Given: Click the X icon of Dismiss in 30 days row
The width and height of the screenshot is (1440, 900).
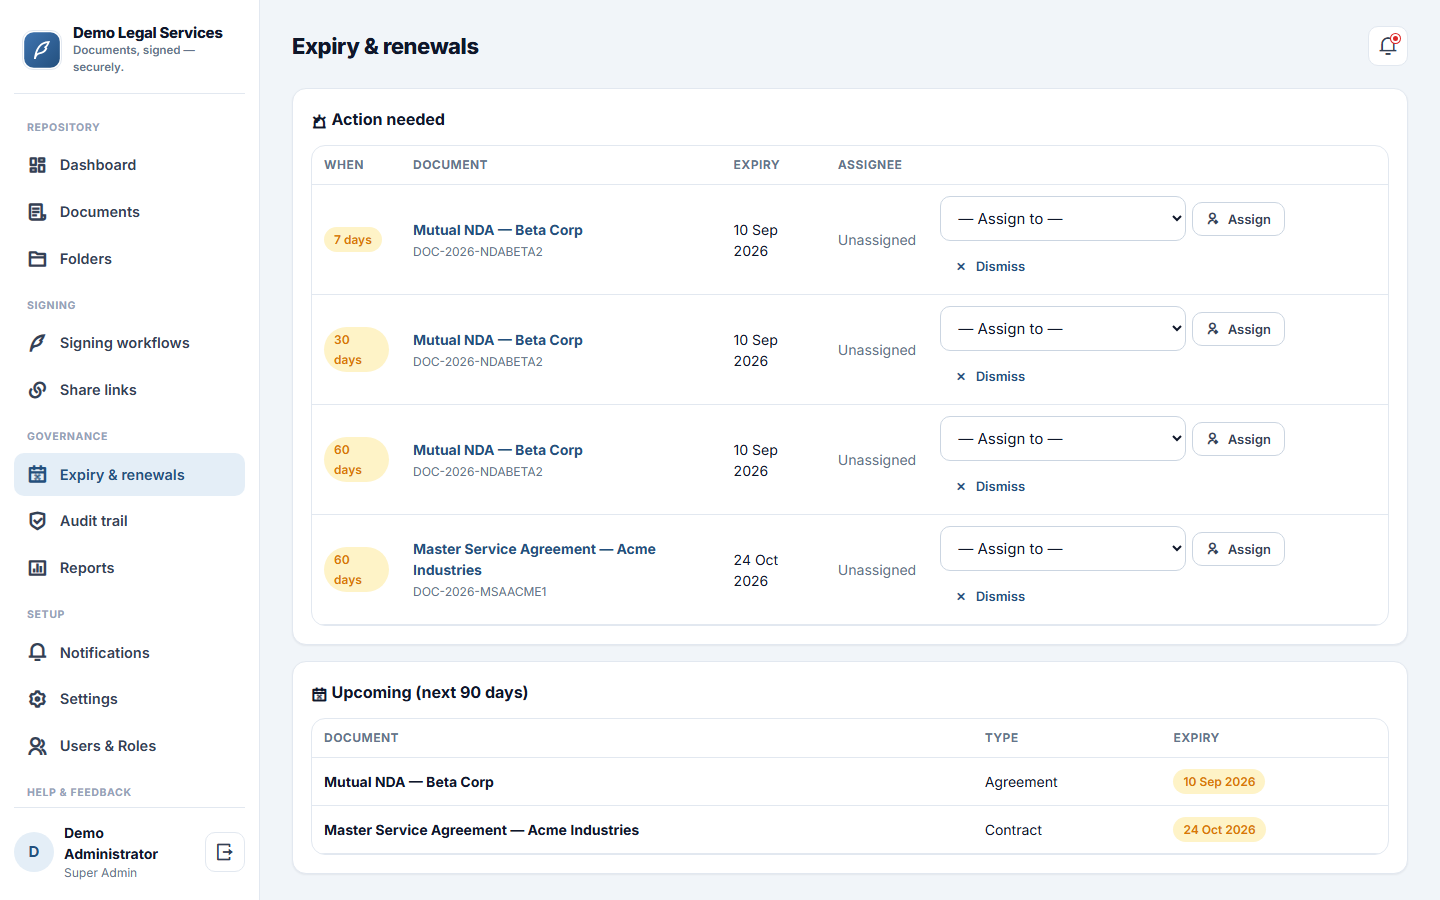Looking at the screenshot, I should tap(961, 377).
